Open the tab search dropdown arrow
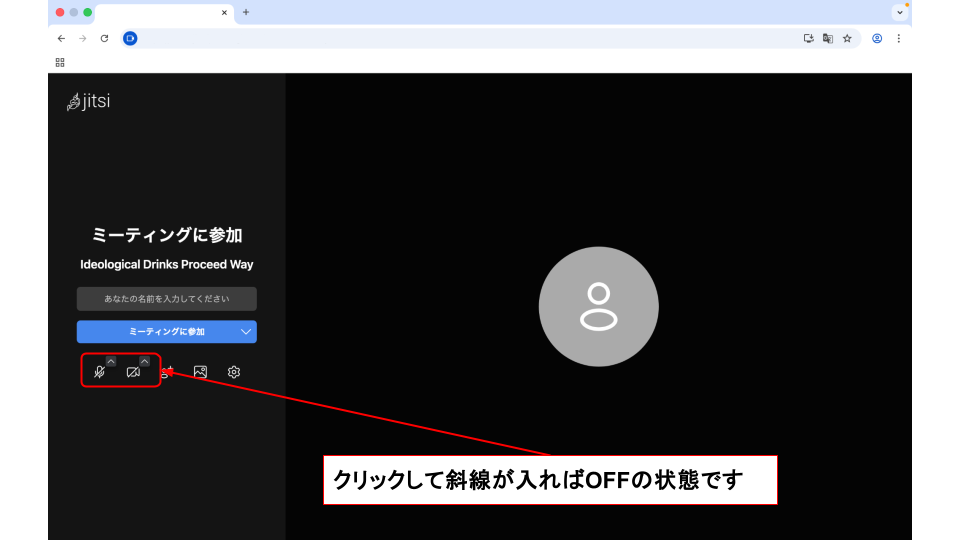The width and height of the screenshot is (960, 540). pos(900,12)
